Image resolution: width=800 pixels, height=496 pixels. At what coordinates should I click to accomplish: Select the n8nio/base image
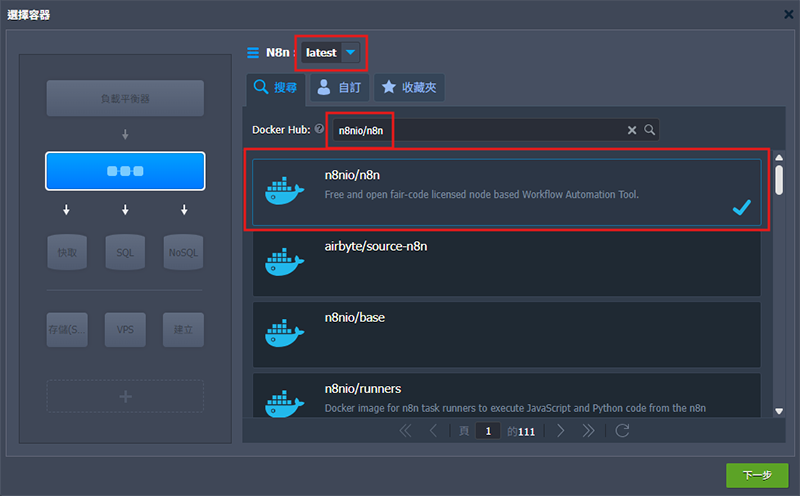pyautogui.click(x=505, y=332)
